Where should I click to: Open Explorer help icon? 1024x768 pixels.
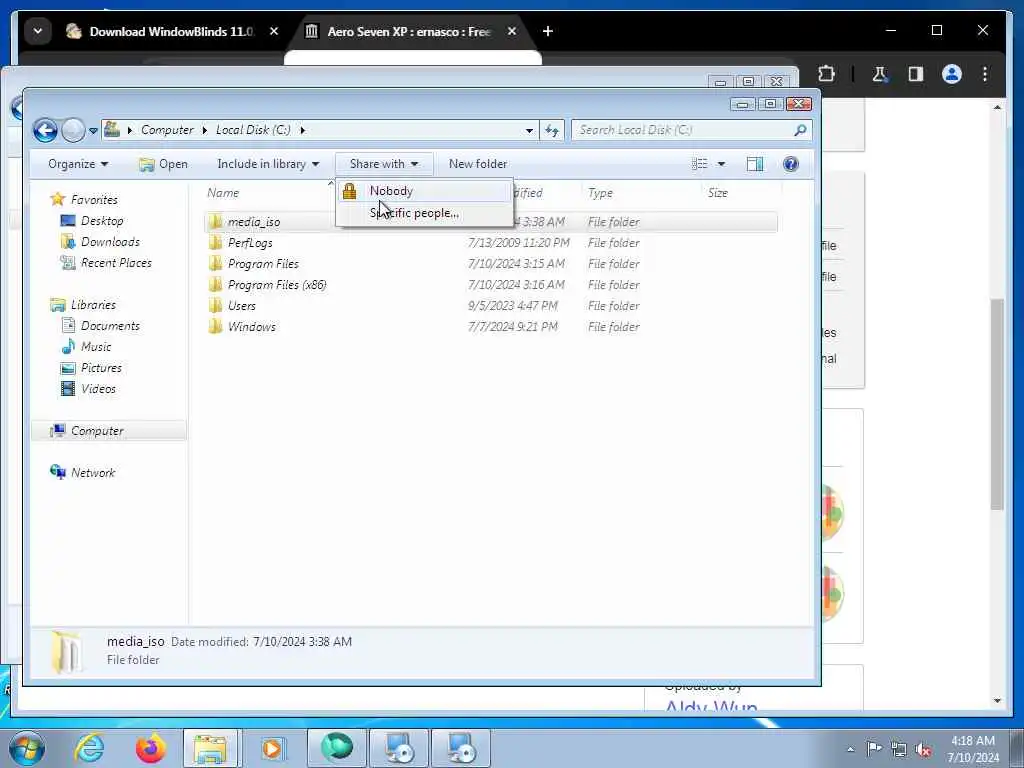[x=791, y=164]
